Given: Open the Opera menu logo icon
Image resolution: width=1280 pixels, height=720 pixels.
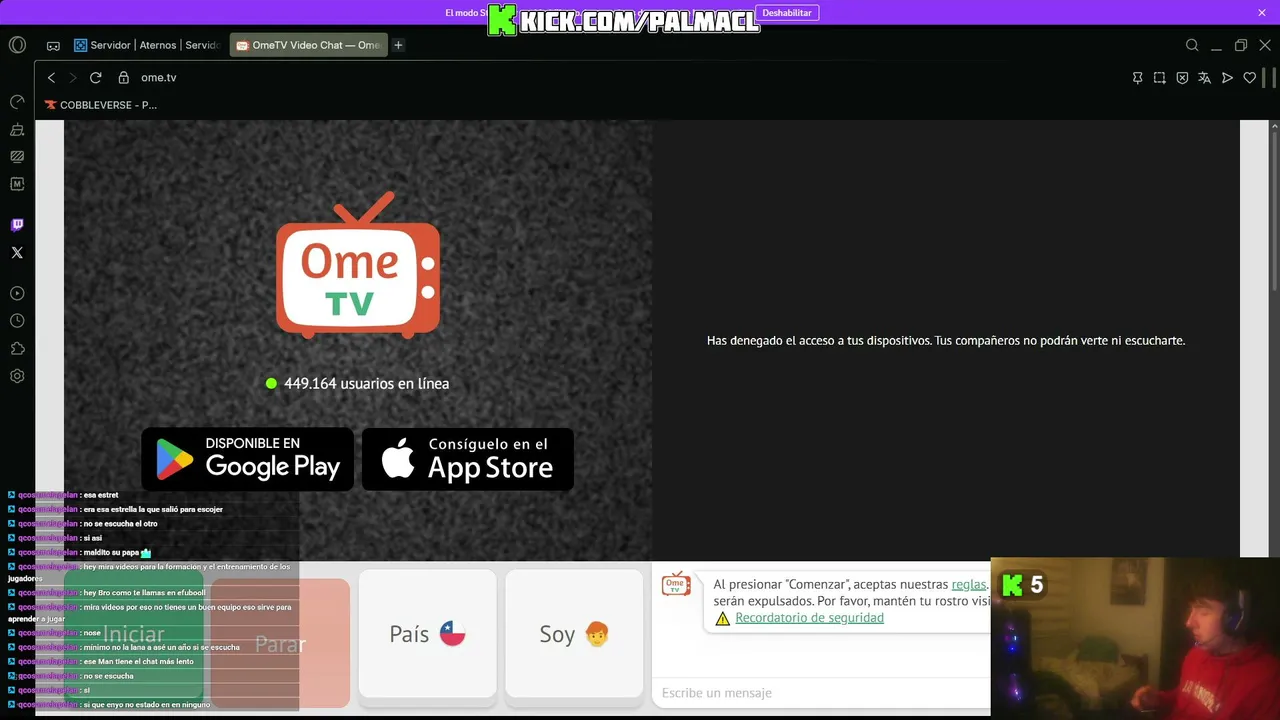Looking at the screenshot, I should [17, 45].
